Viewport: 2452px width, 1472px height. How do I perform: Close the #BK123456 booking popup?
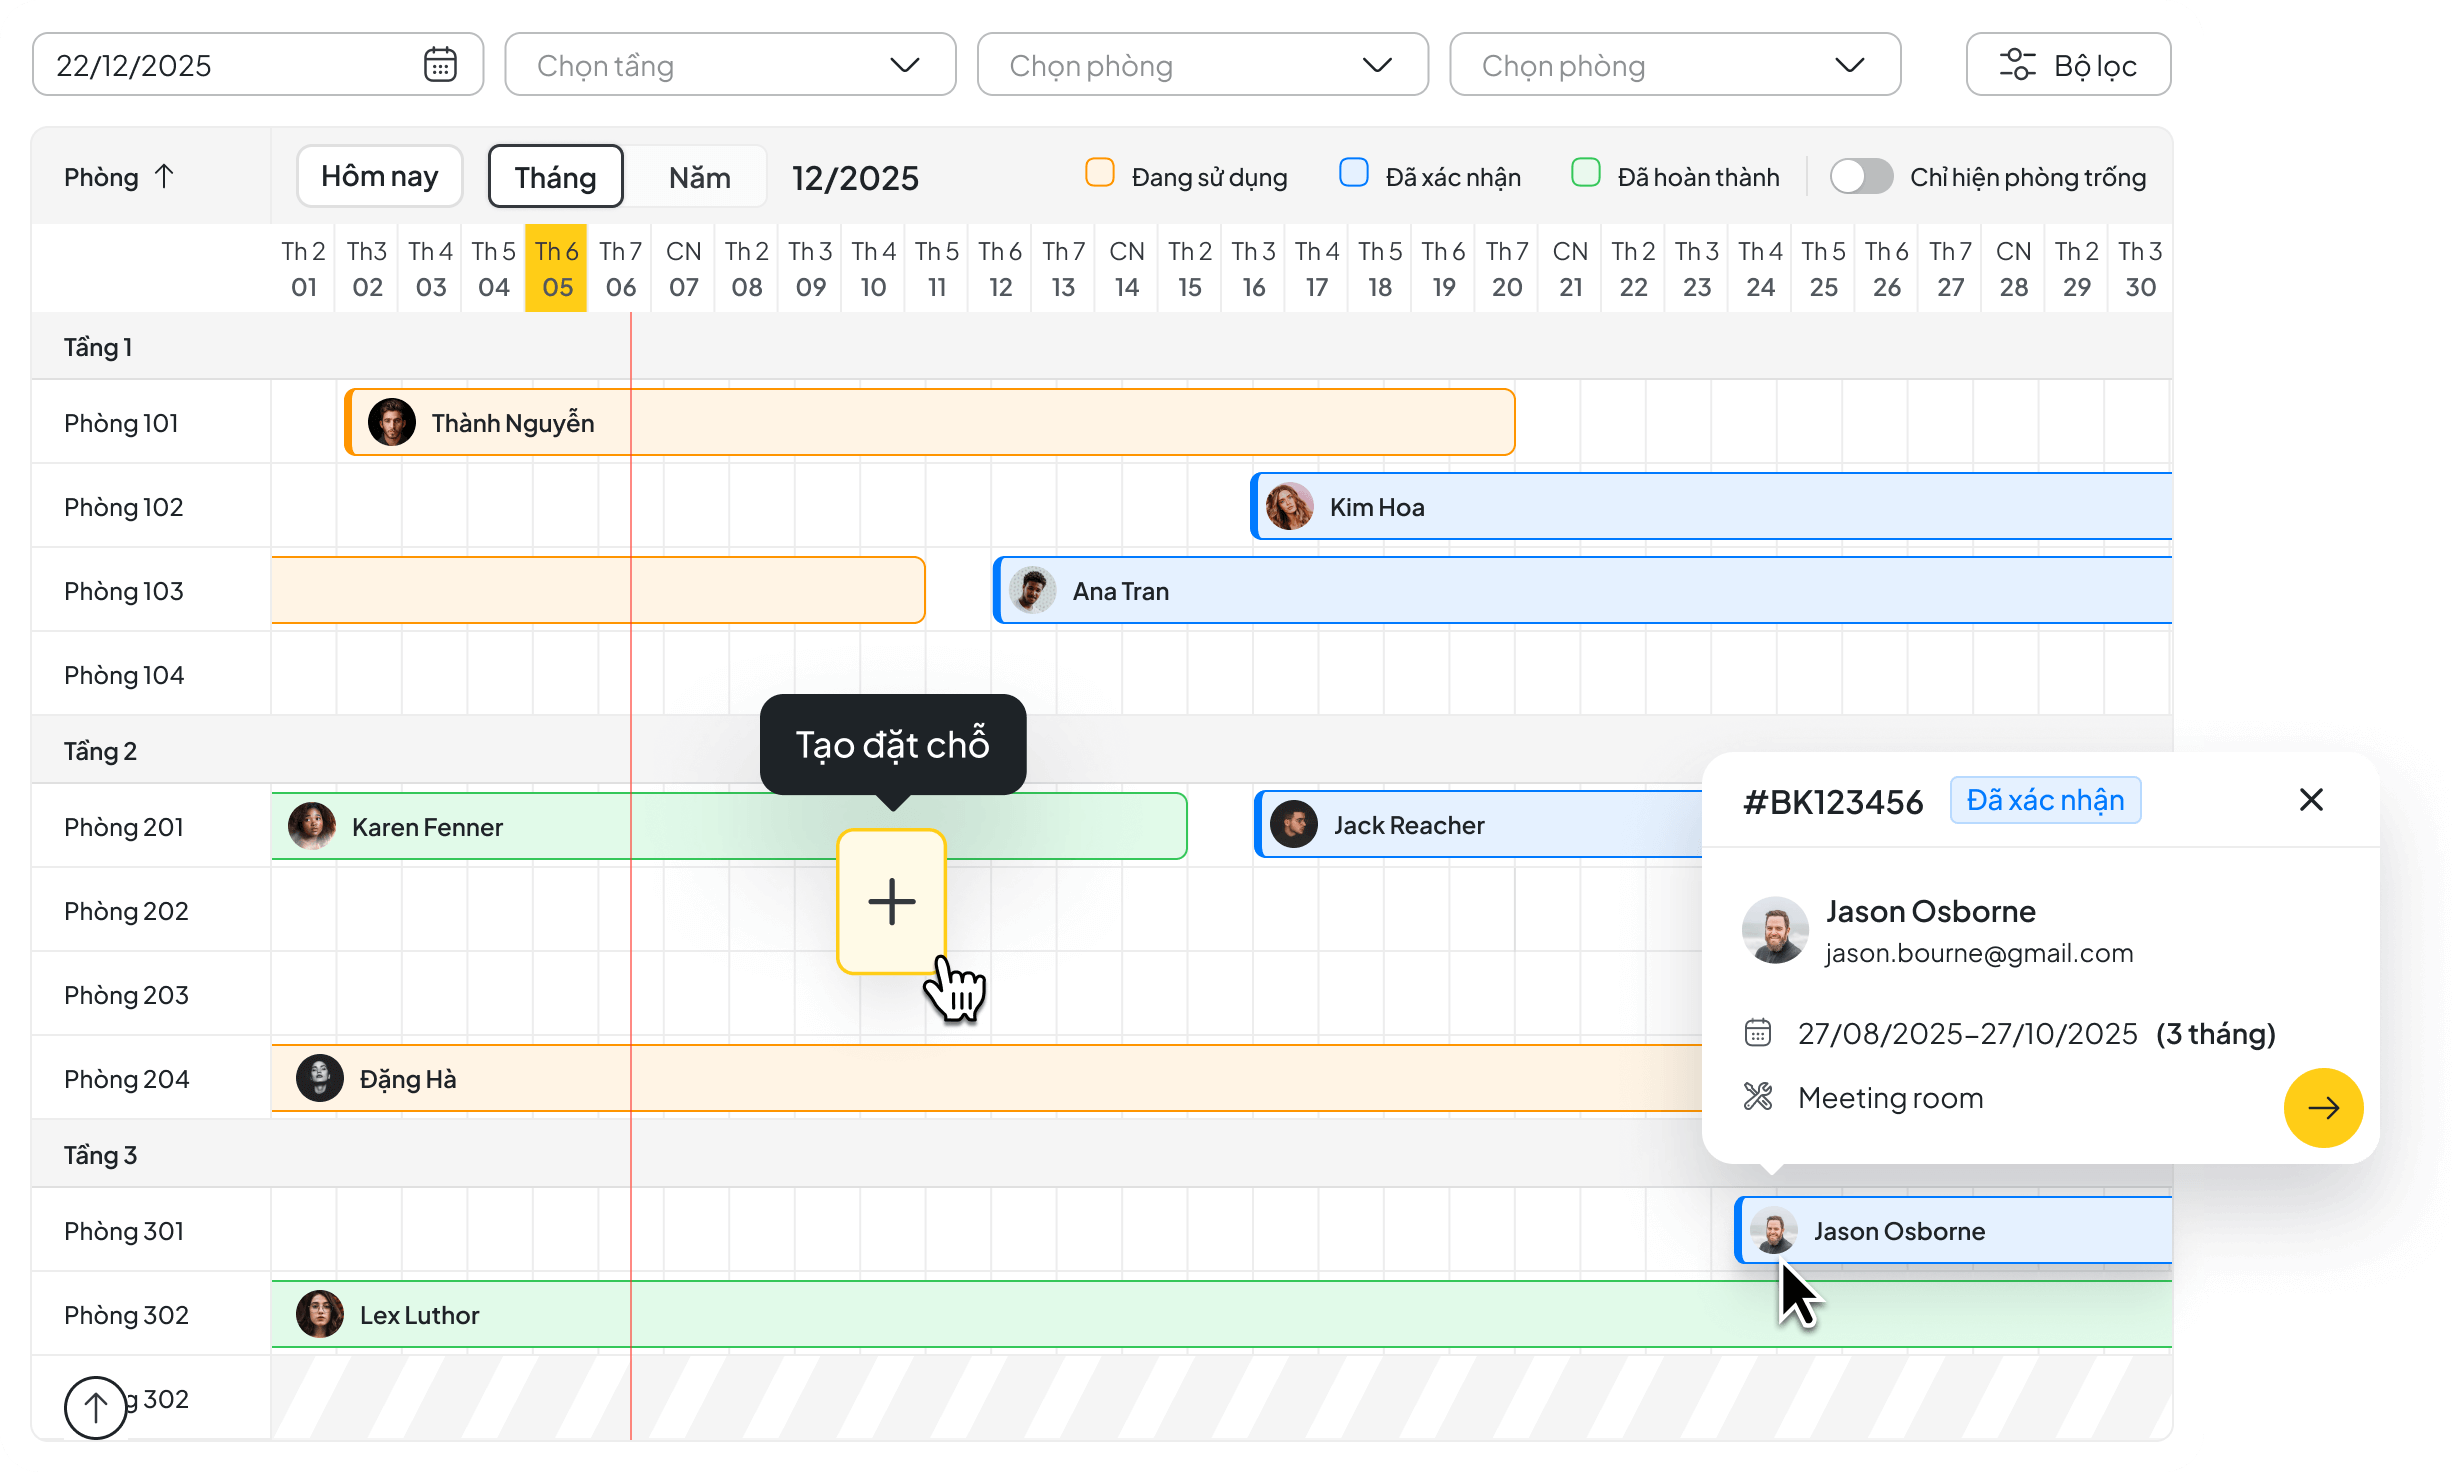[2311, 799]
